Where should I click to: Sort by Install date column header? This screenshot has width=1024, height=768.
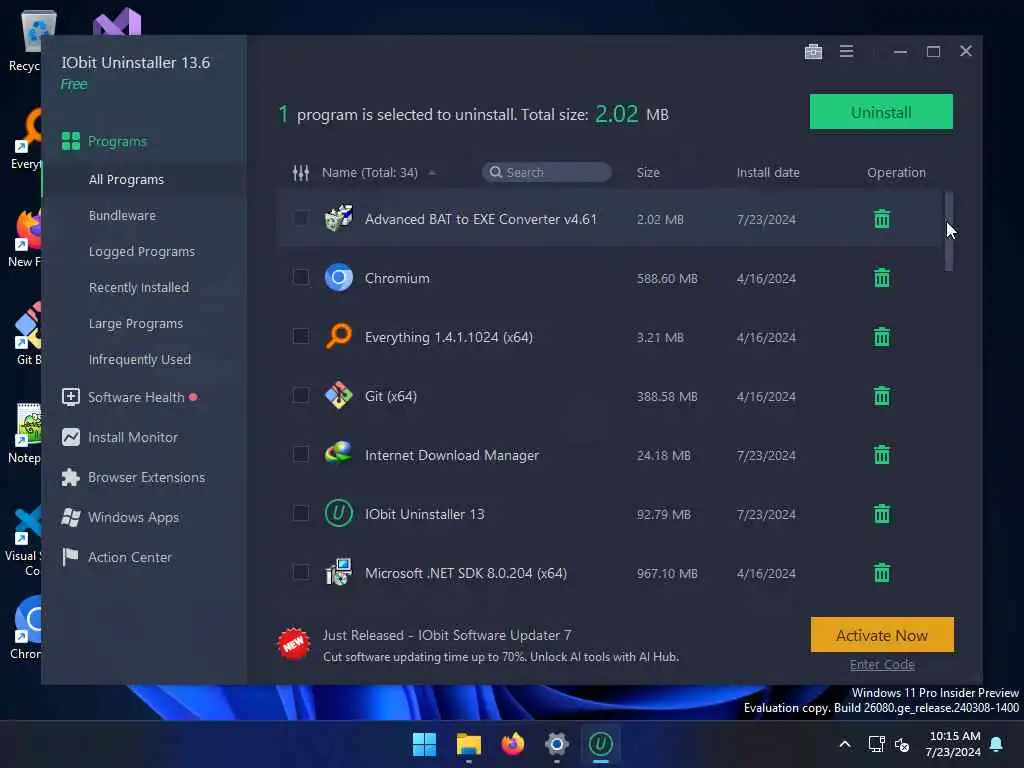coord(768,172)
